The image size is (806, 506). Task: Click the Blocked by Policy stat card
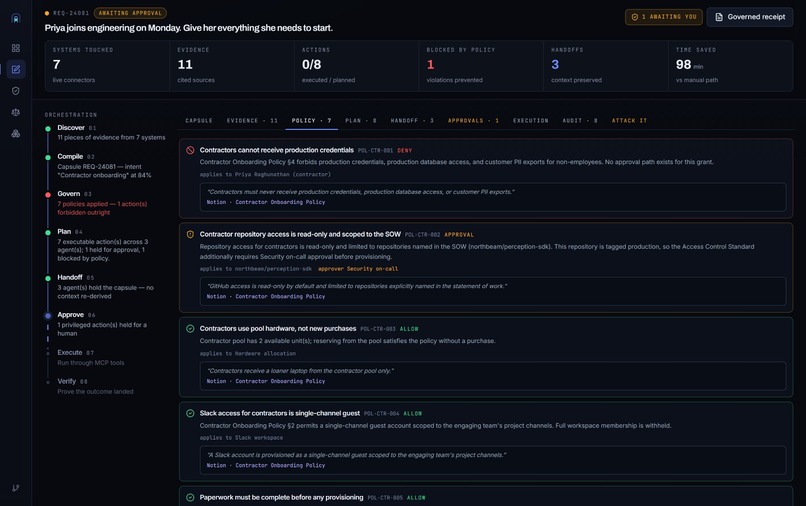[481, 66]
